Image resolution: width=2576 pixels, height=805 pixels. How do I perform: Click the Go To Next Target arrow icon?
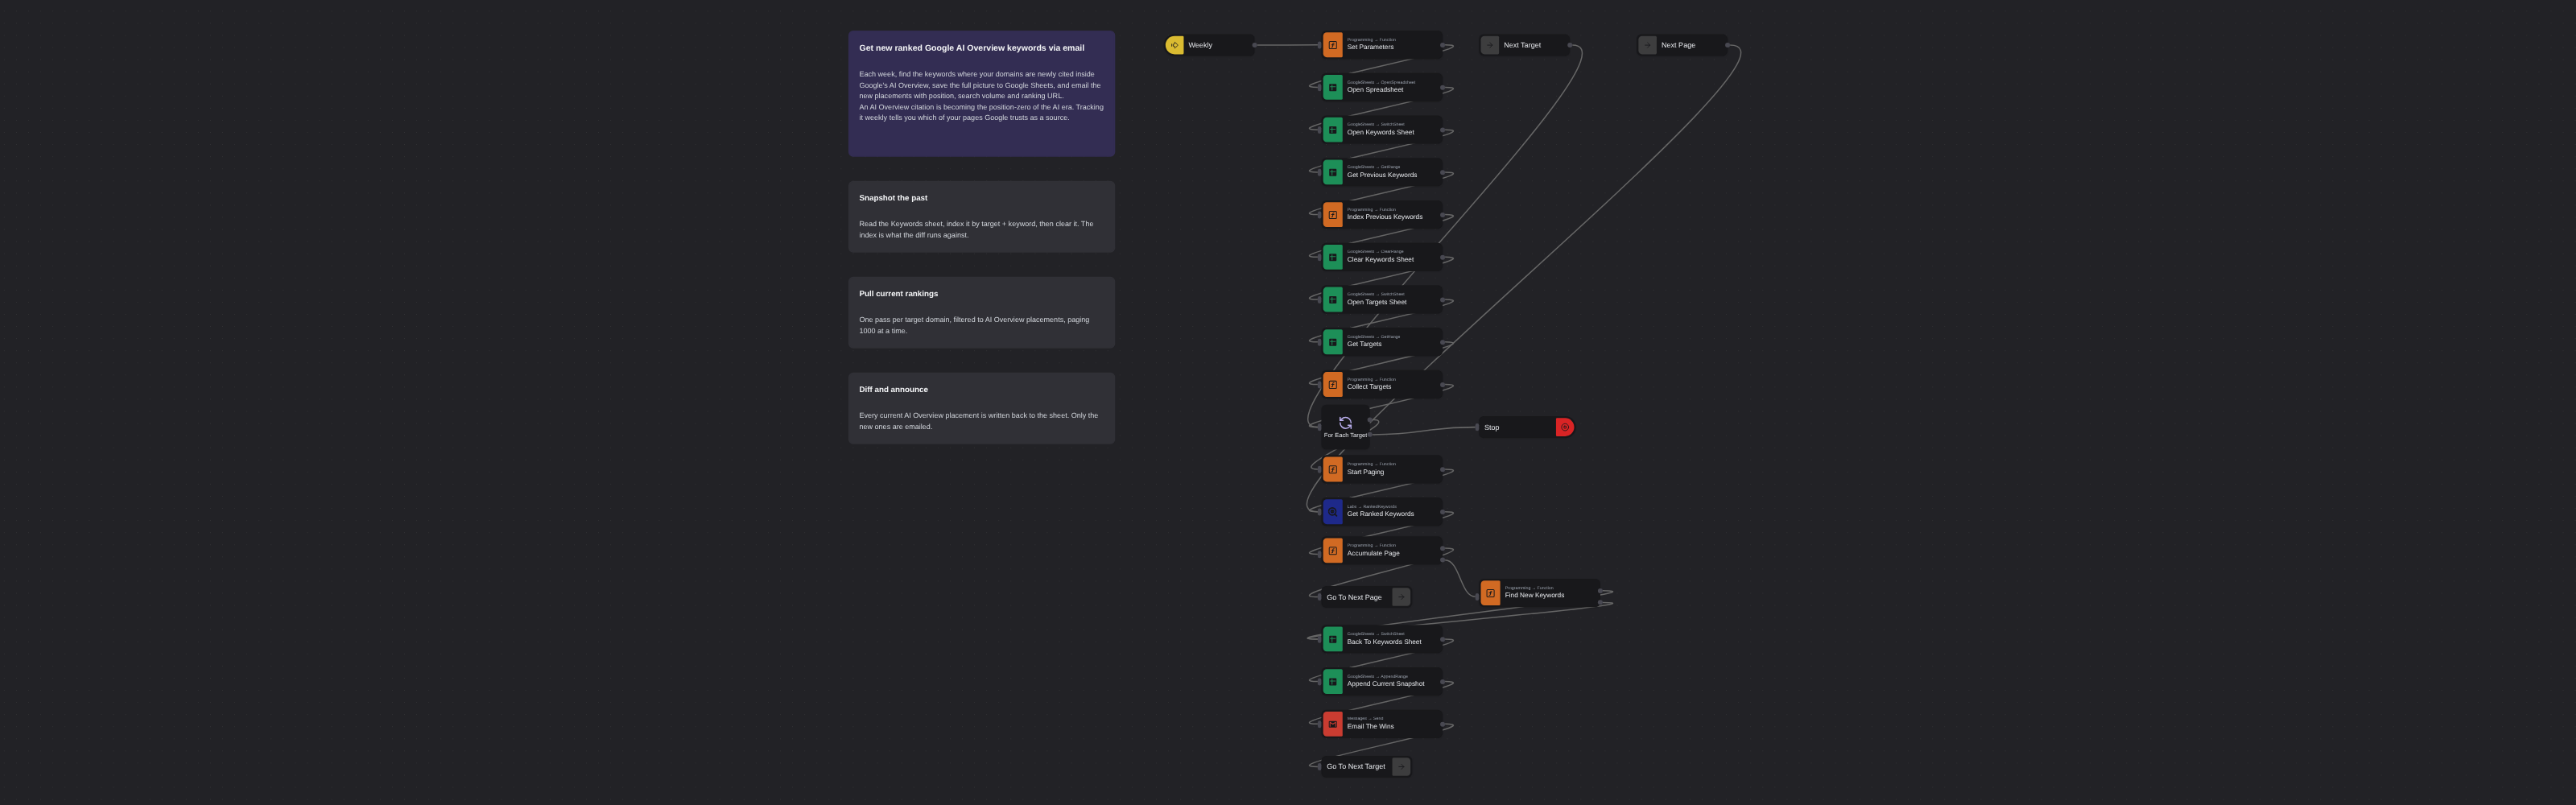coord(1401,767)
